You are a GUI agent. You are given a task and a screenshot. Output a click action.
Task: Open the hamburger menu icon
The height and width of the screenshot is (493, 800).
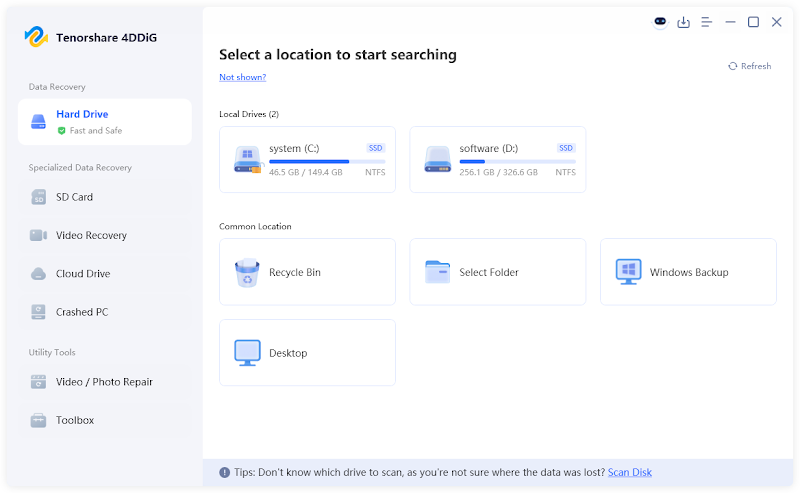707,22
